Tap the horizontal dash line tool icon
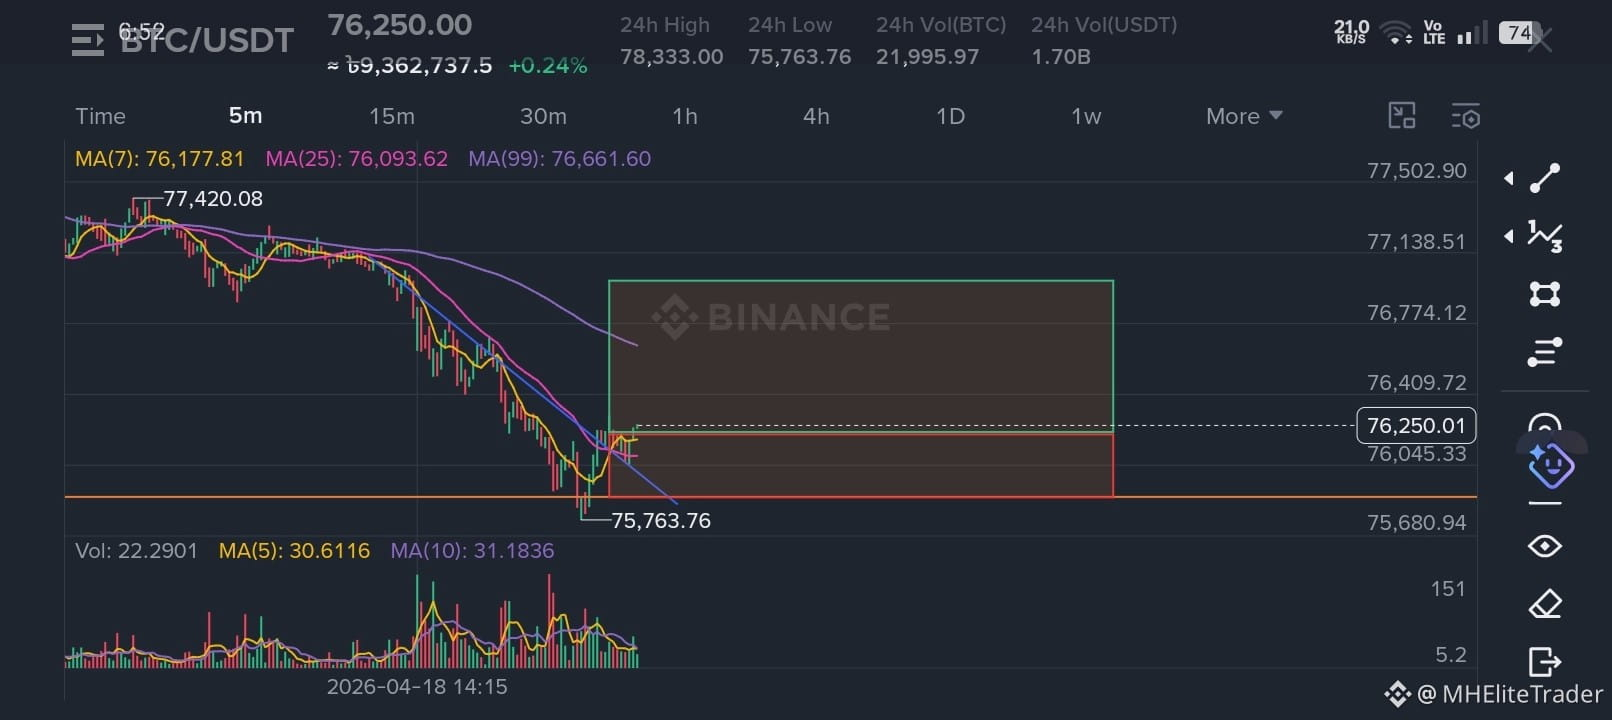Screen dimensions: 1612x720 pyautogui.click(x=1545, y=504)
